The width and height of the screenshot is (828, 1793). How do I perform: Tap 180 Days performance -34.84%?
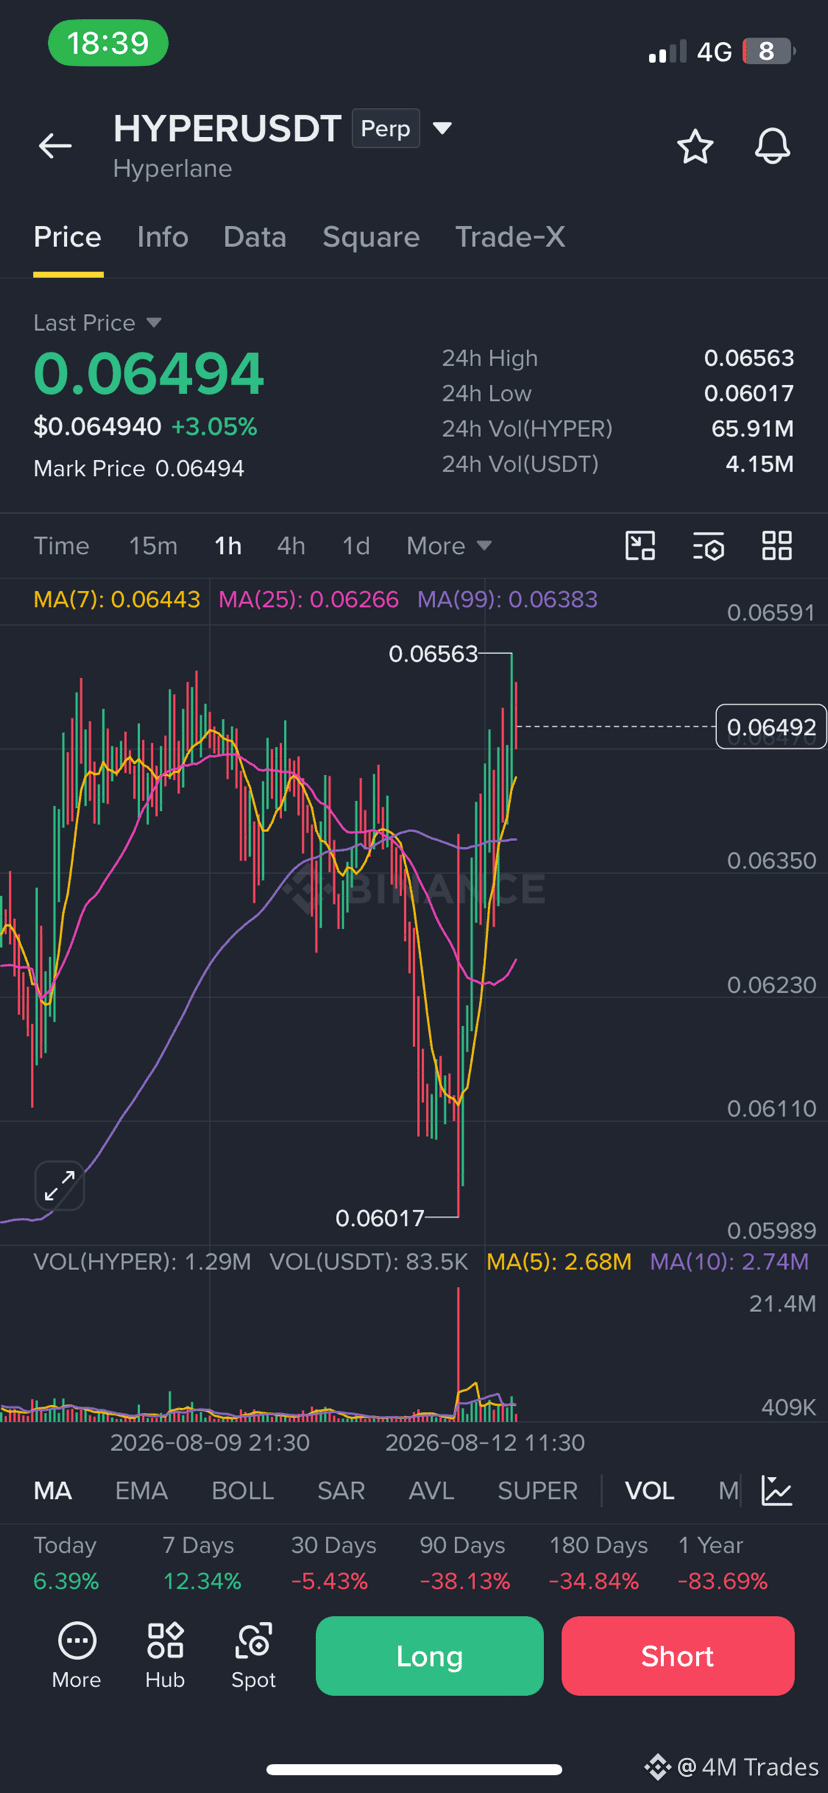click(598, 1563)
